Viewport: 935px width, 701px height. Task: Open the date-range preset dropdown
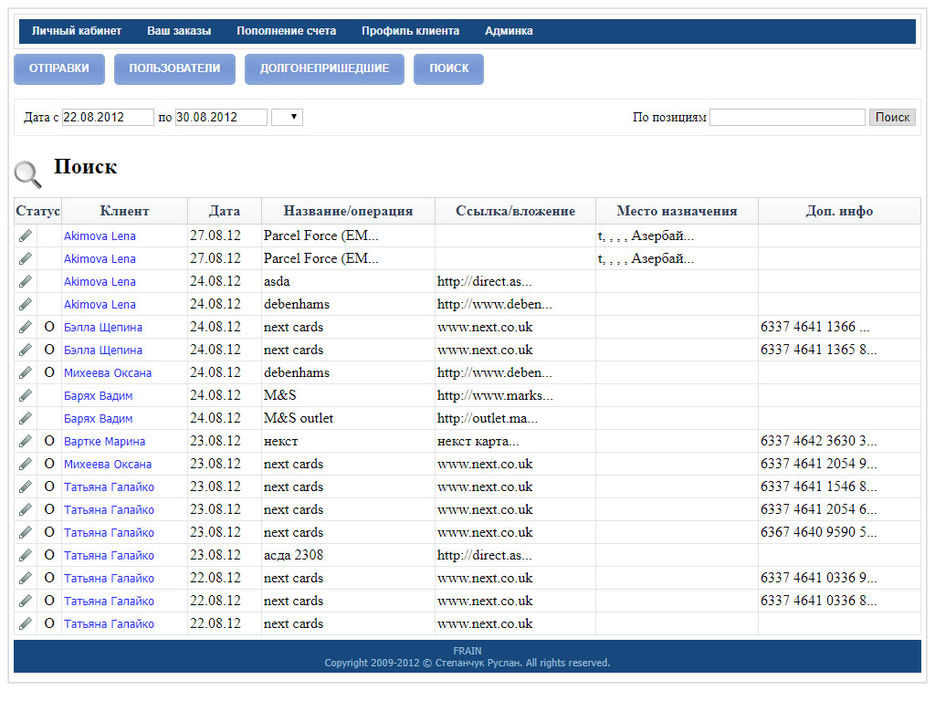(287, 117)
